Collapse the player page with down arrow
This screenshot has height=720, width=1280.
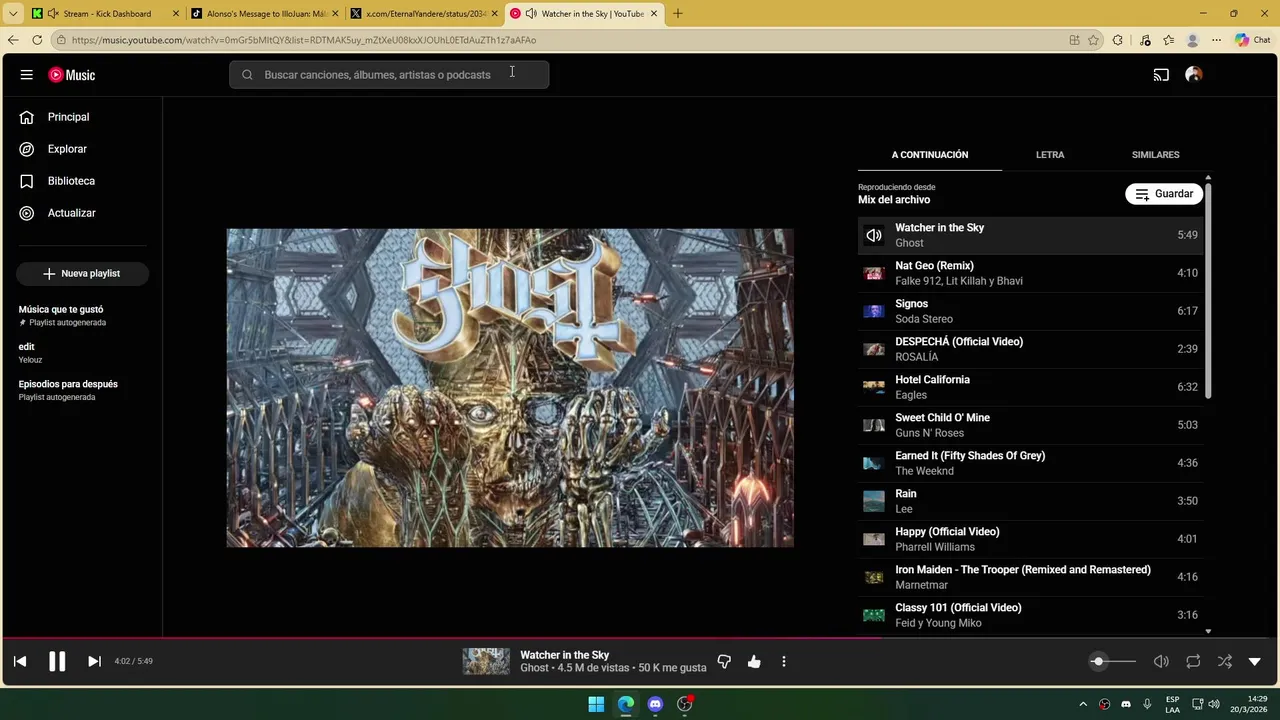(x=1255, y=661)
